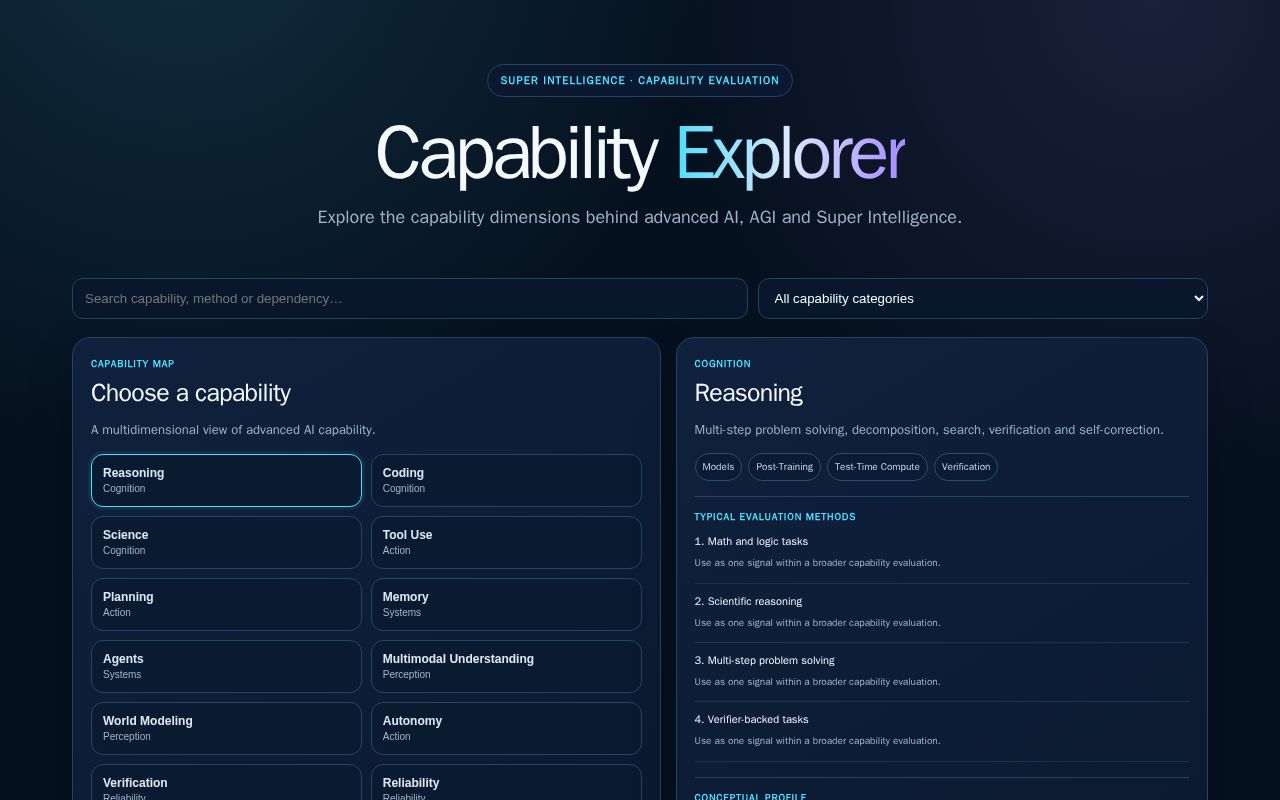Select the Multimodal Understanding capability card

[x=506, y=666]
